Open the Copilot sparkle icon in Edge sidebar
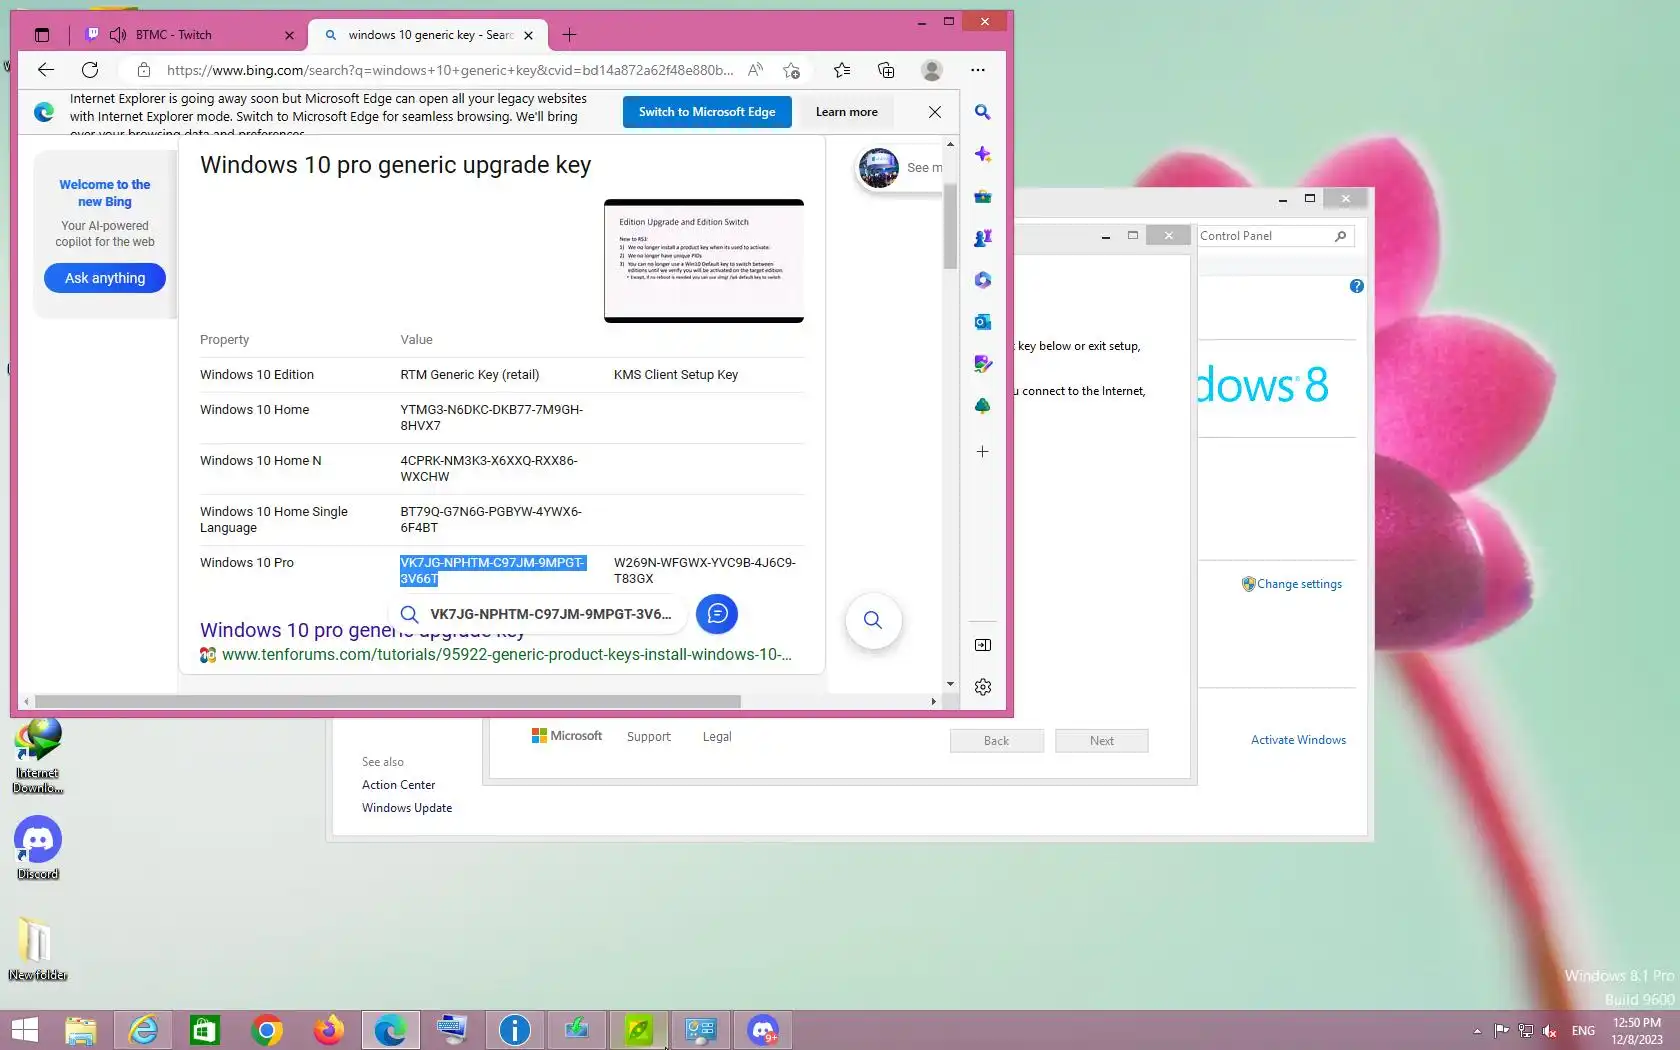This screenshot has height=1050, width=1680. click(983, 154)
